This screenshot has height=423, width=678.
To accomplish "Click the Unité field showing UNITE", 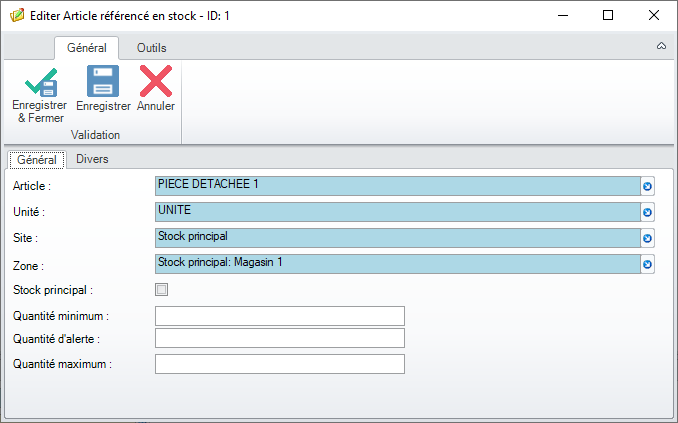I will click(x=398, y=212).
